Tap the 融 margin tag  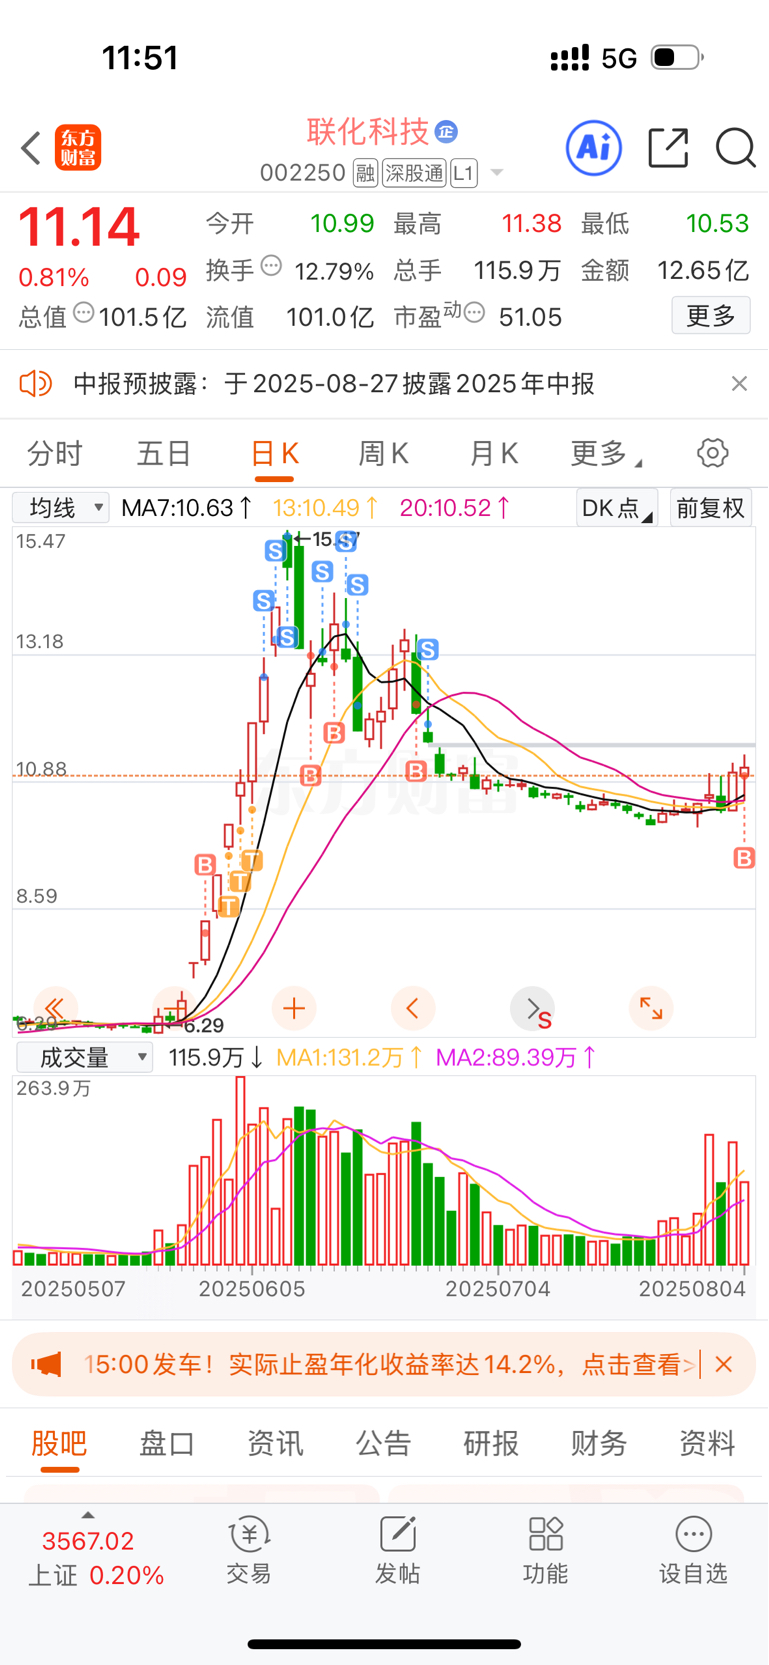click(x=365, y=173)
